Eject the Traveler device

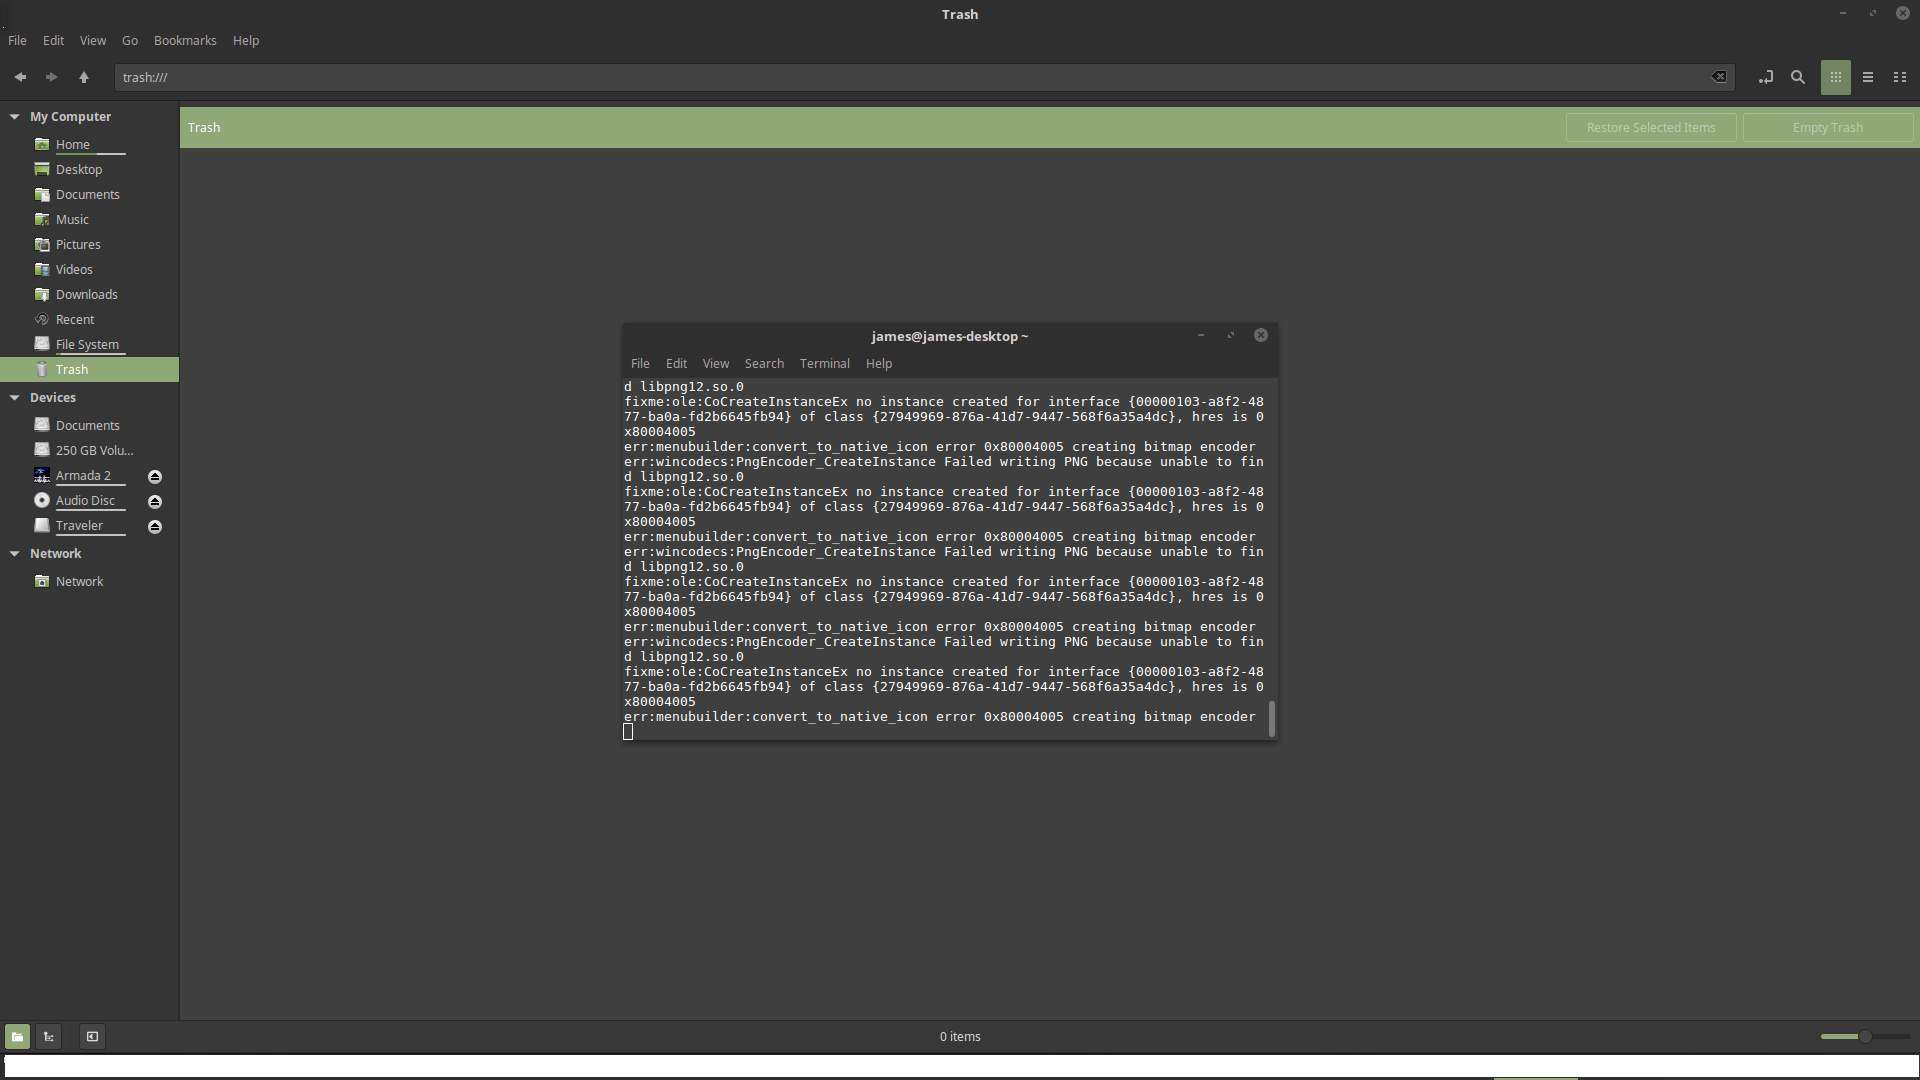pyautogui.click(x=155, y=526)
